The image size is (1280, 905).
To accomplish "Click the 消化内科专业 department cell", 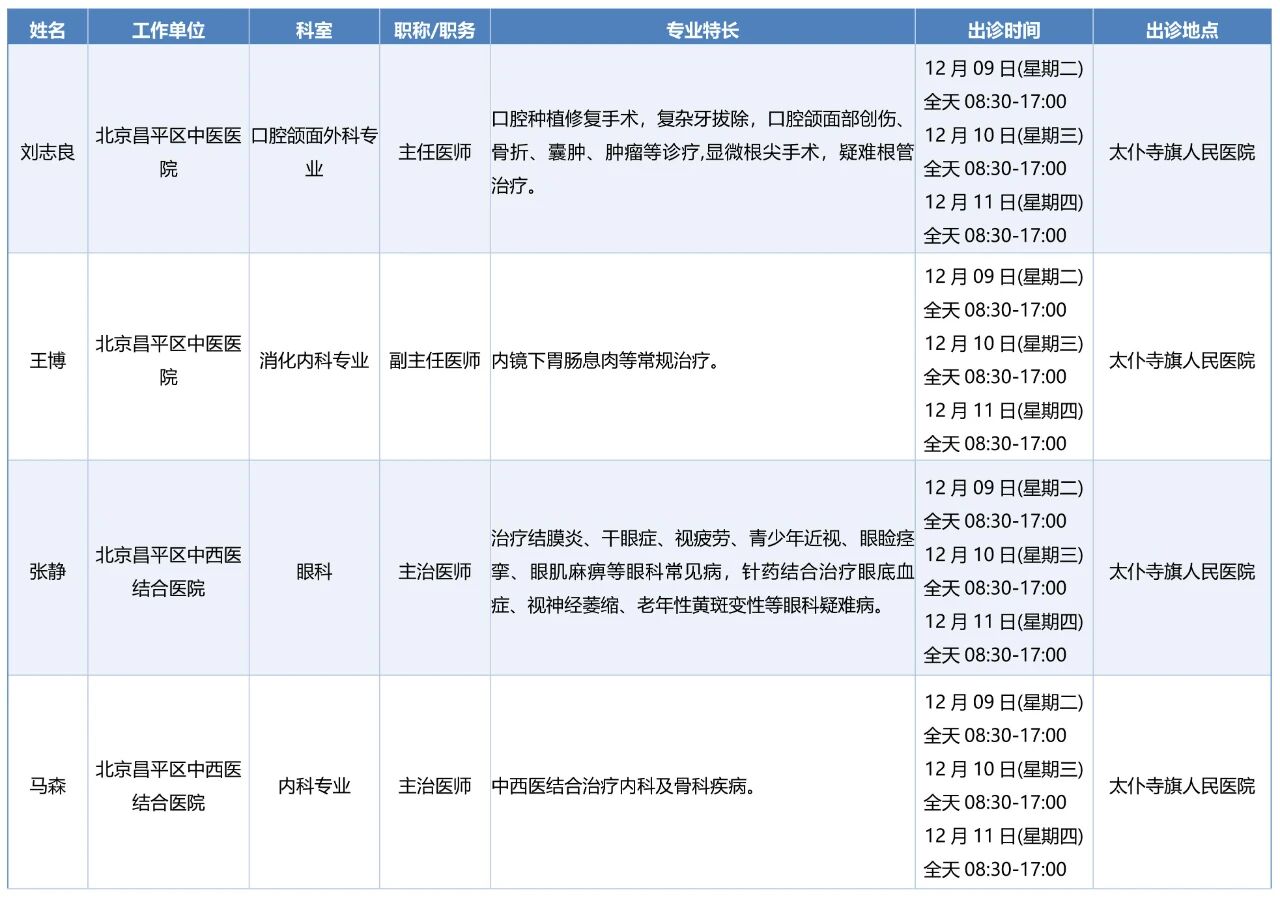I will tap(314, 361).
